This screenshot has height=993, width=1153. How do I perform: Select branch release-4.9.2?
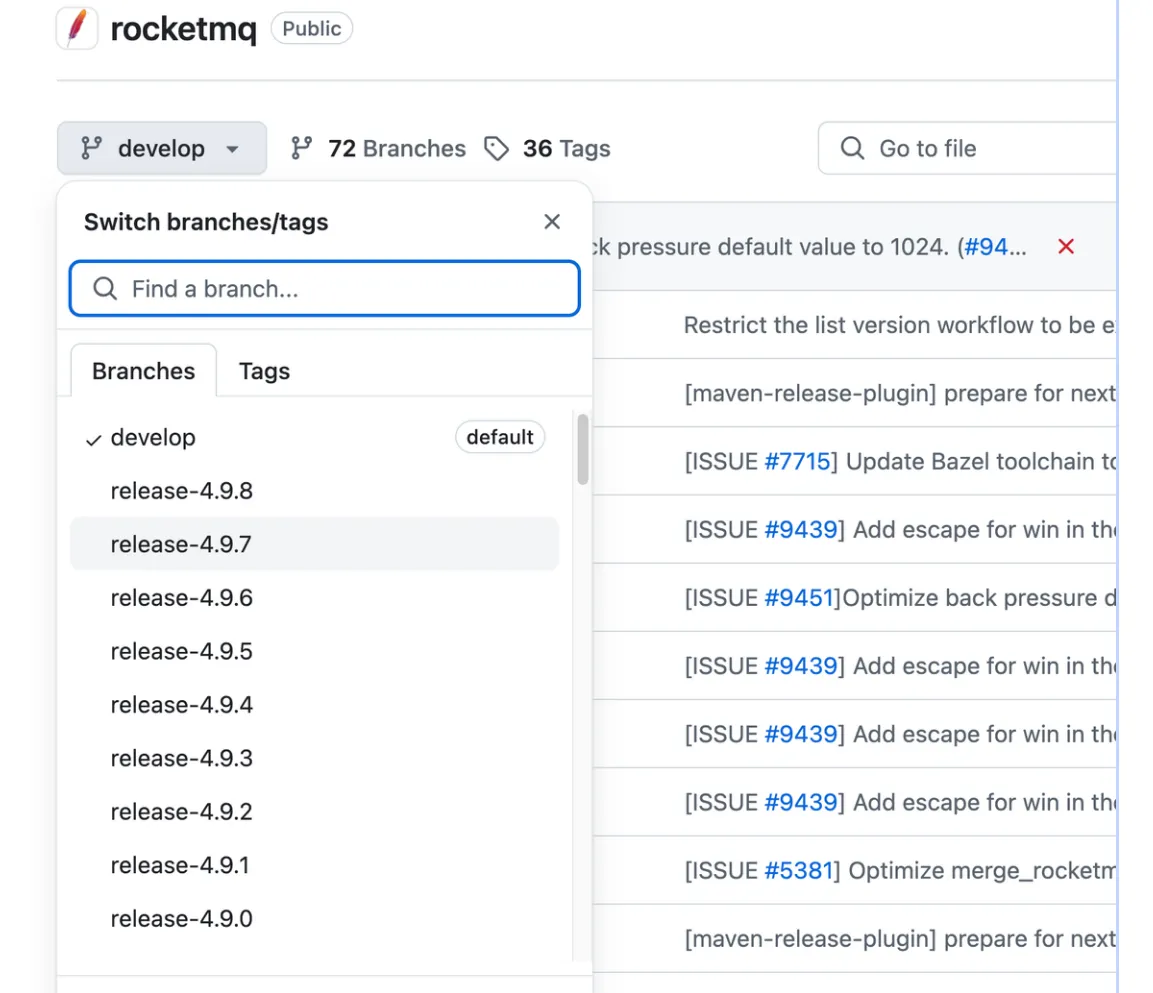[x=315, y=811]
